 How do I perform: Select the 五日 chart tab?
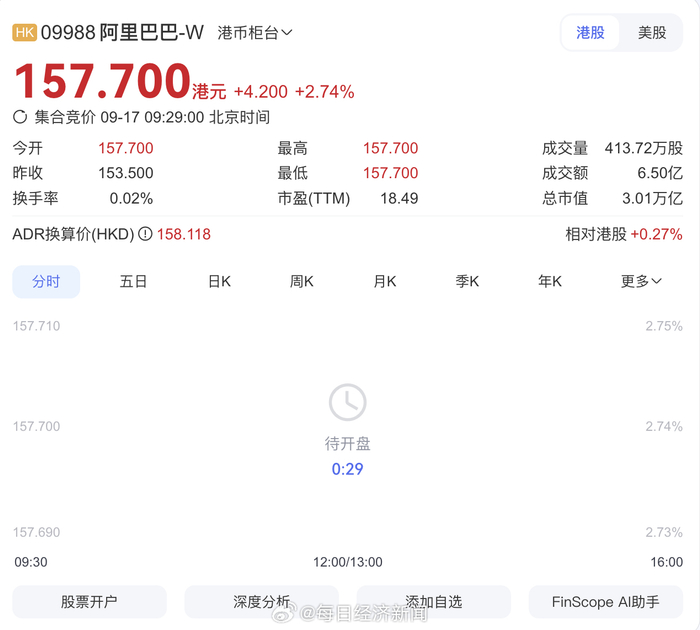point(133,282)
